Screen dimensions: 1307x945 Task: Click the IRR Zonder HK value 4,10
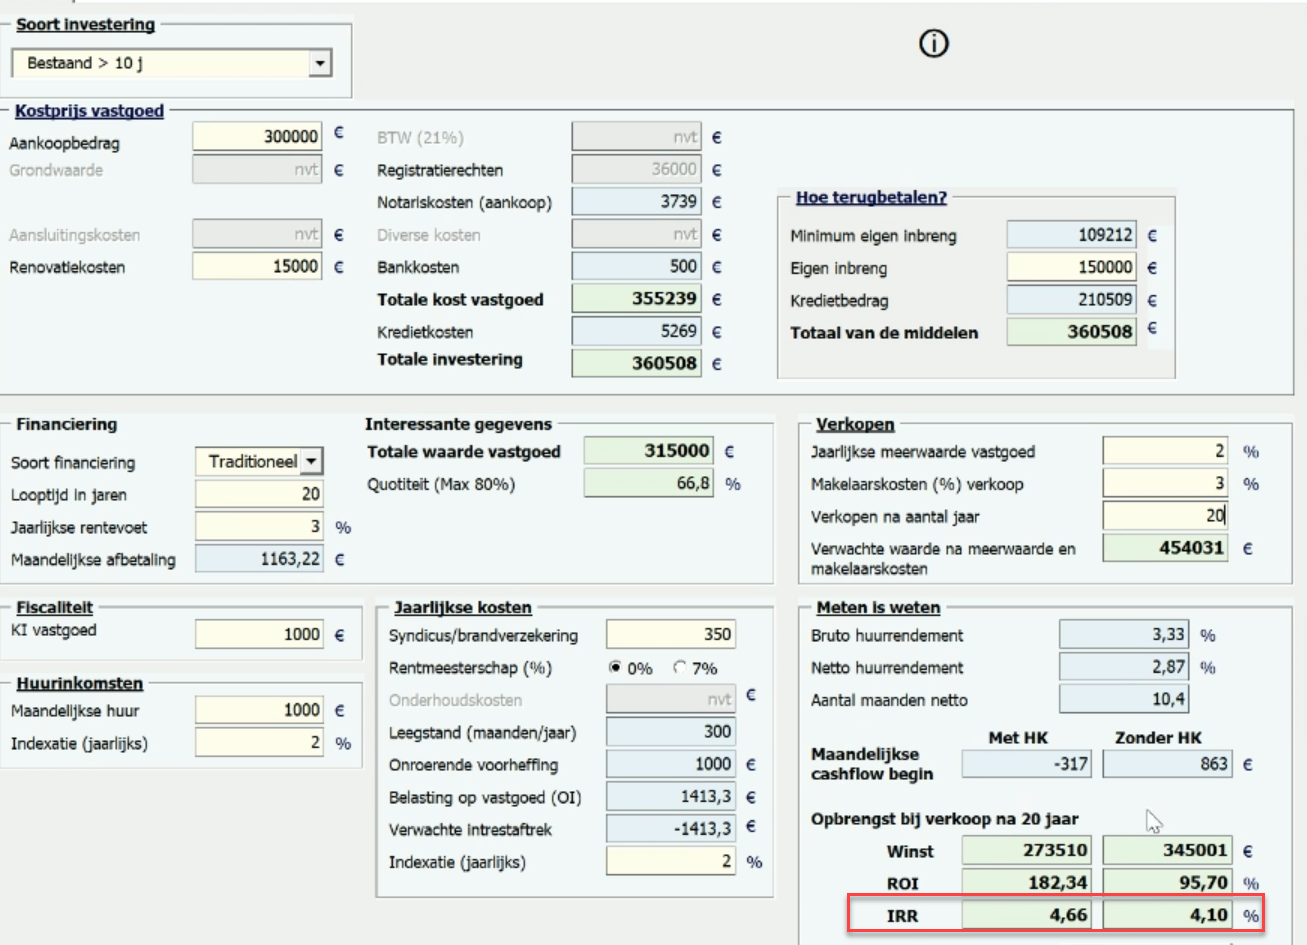click(x=1168, y=914)
